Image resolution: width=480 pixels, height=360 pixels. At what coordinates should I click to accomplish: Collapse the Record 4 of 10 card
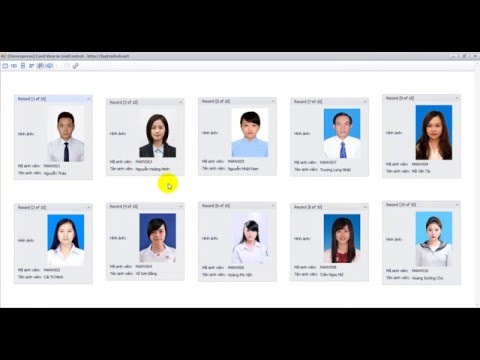[181, 207]
